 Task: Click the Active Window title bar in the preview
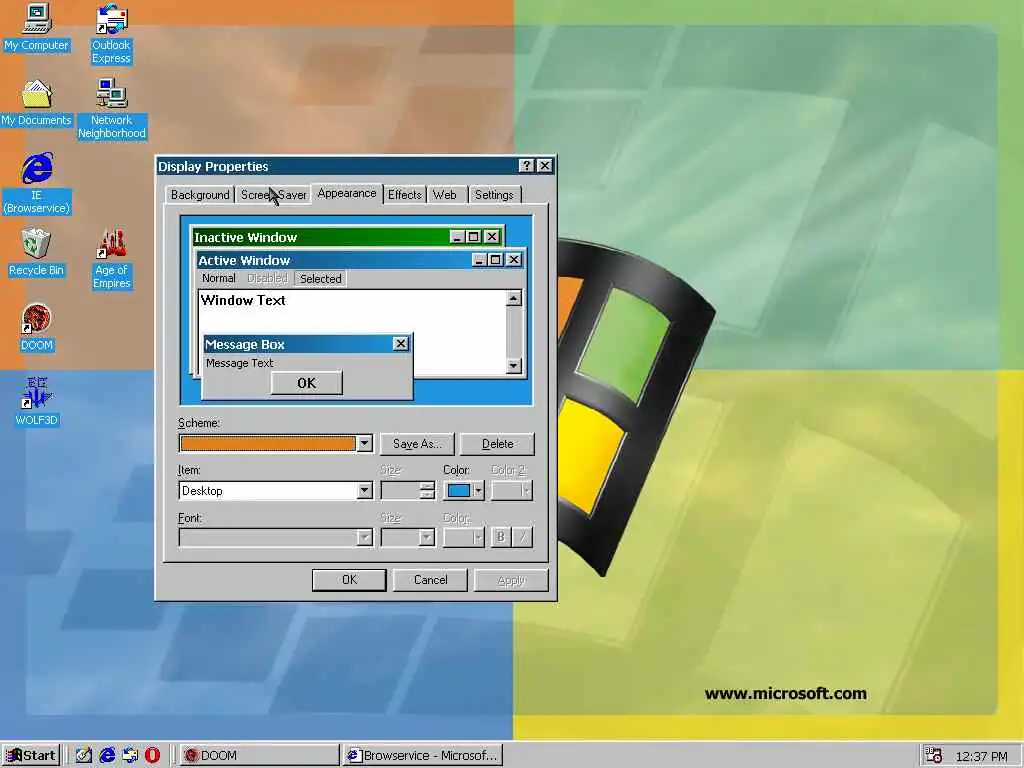tap(333, 261)
